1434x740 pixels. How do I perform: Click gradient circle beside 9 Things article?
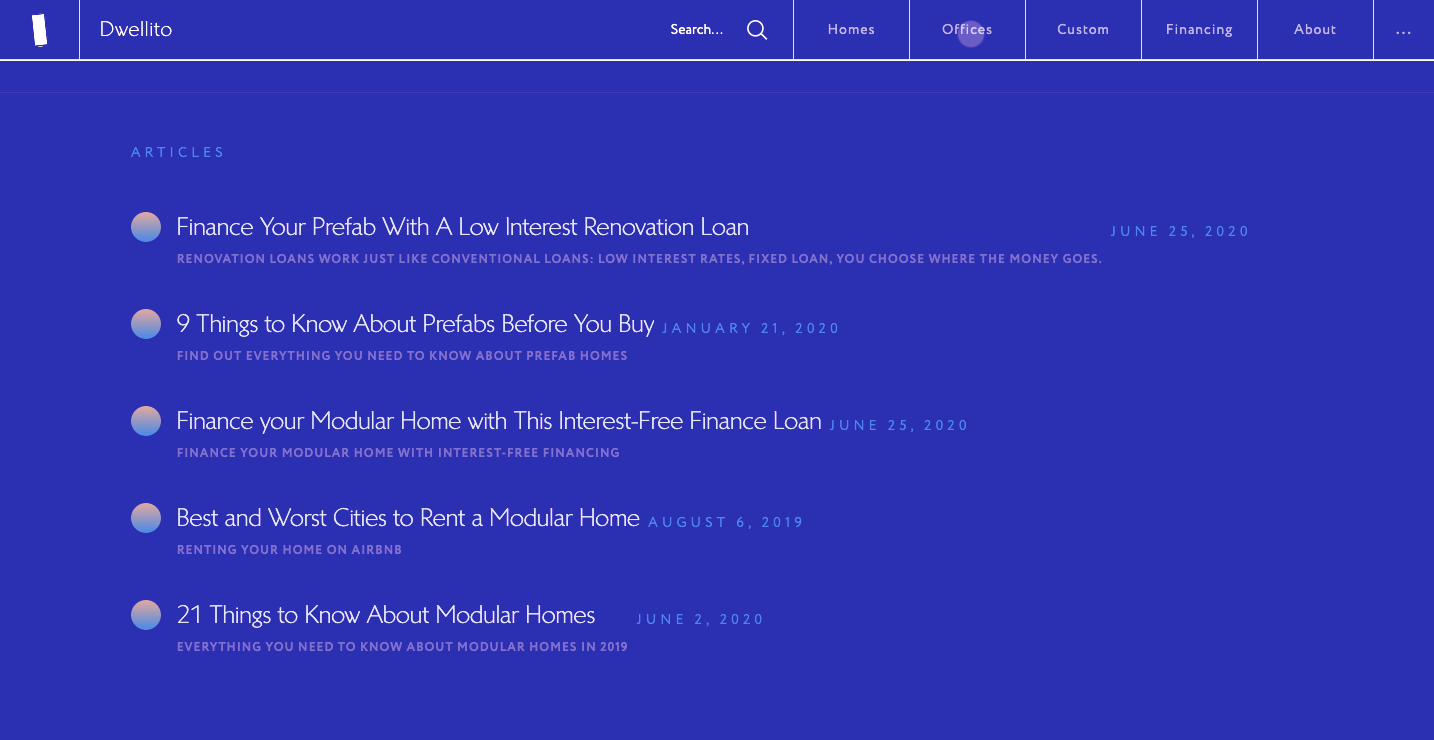pyautogui.click(x=146, y=324)
